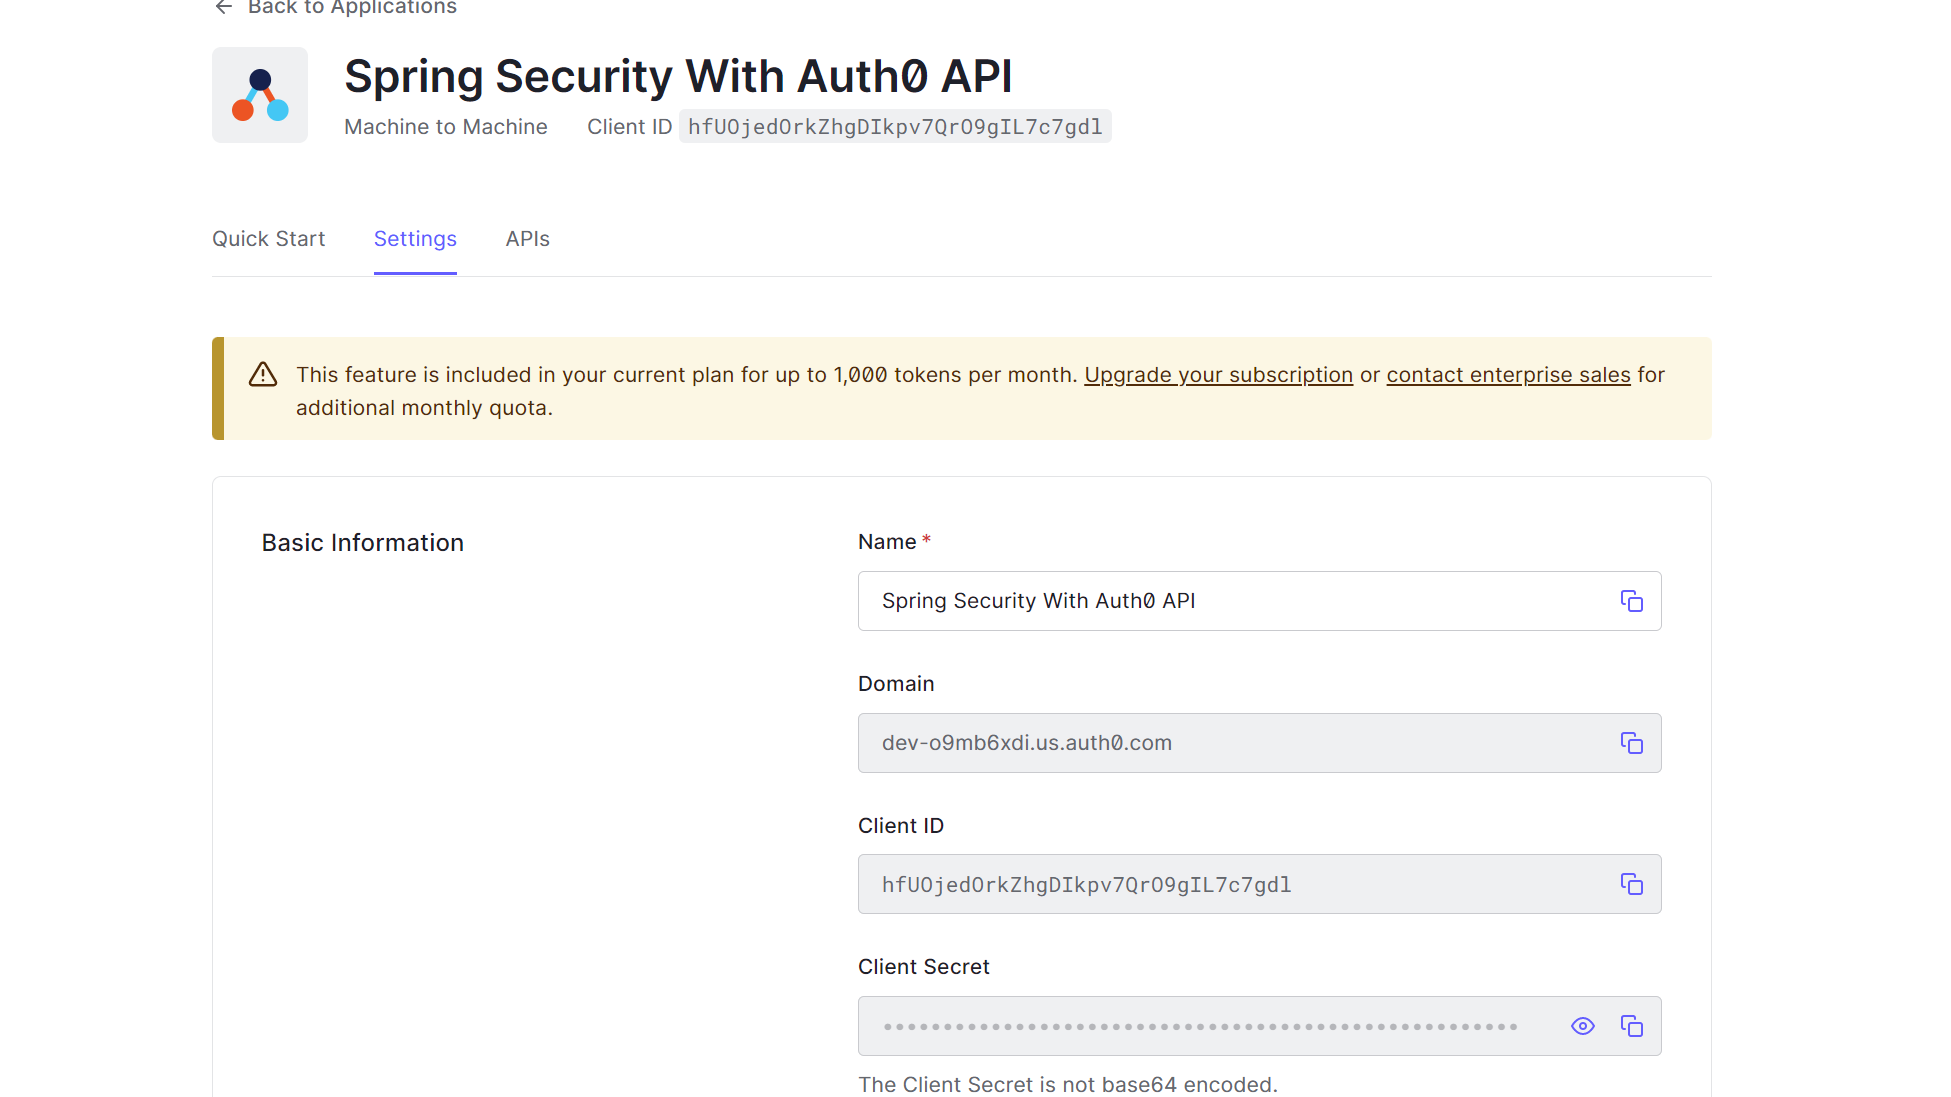Click the application logo icon
This screenshot has width=1951, height=1097.
point(260,95)
